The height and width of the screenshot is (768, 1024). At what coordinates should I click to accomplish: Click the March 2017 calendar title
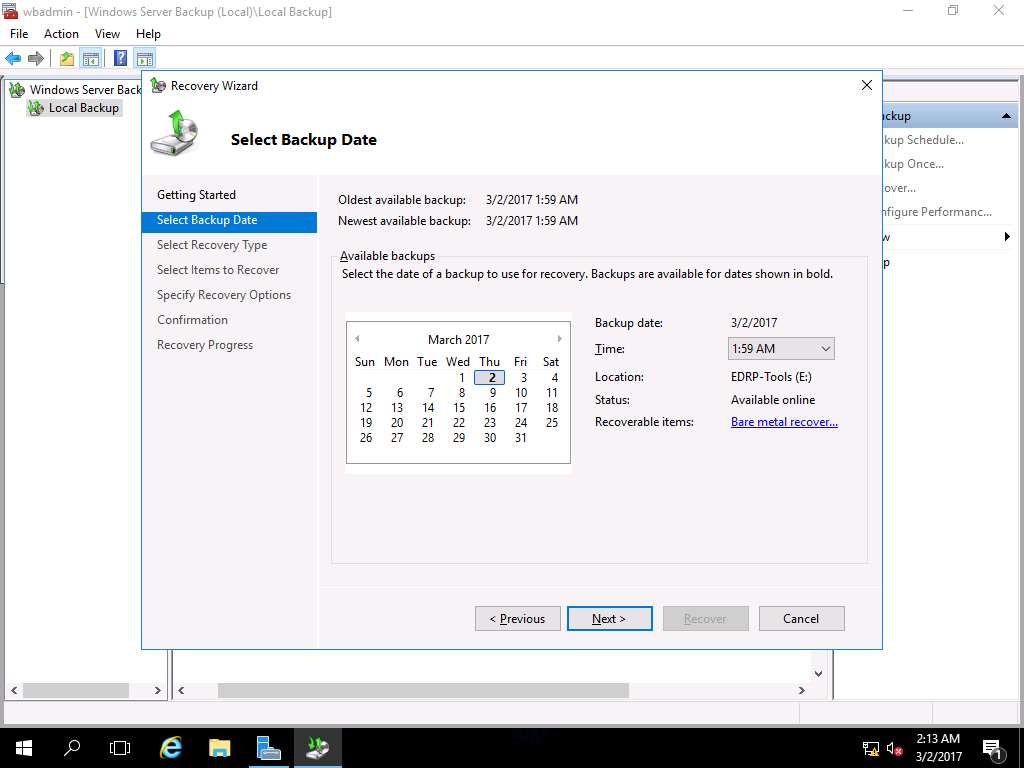click(458, 340)
